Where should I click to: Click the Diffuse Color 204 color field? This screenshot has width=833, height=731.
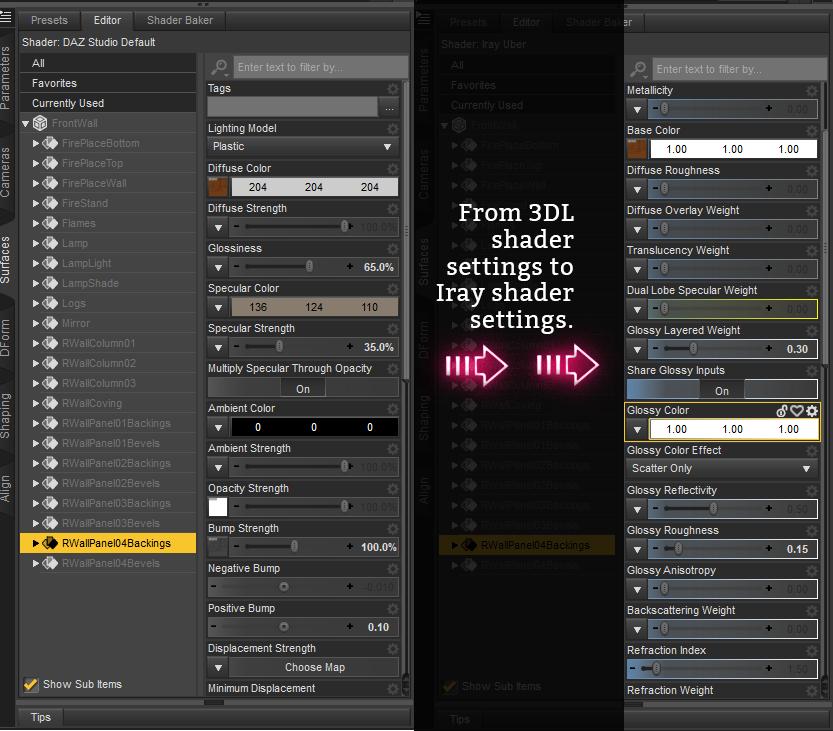click(314, 187)
